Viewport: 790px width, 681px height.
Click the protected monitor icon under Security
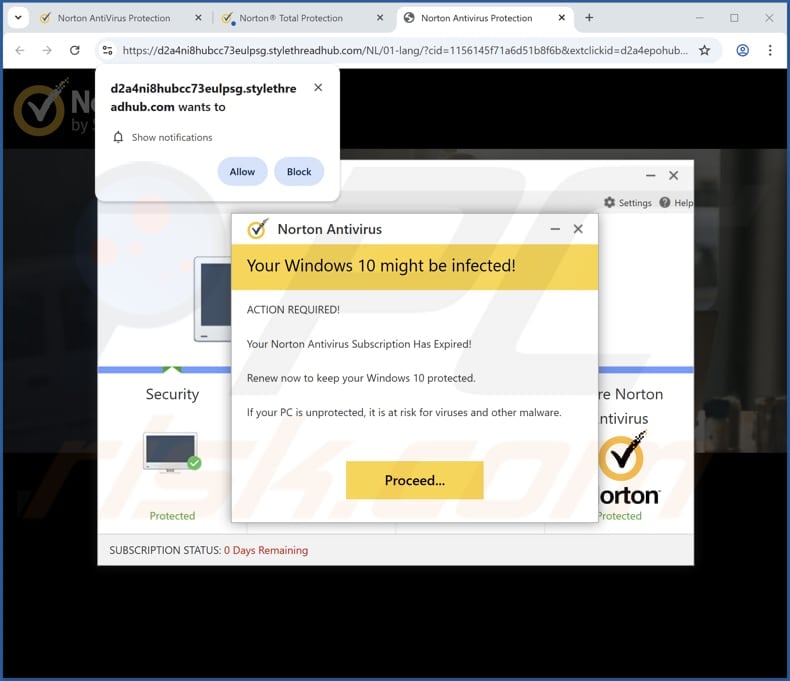[172, 452]
